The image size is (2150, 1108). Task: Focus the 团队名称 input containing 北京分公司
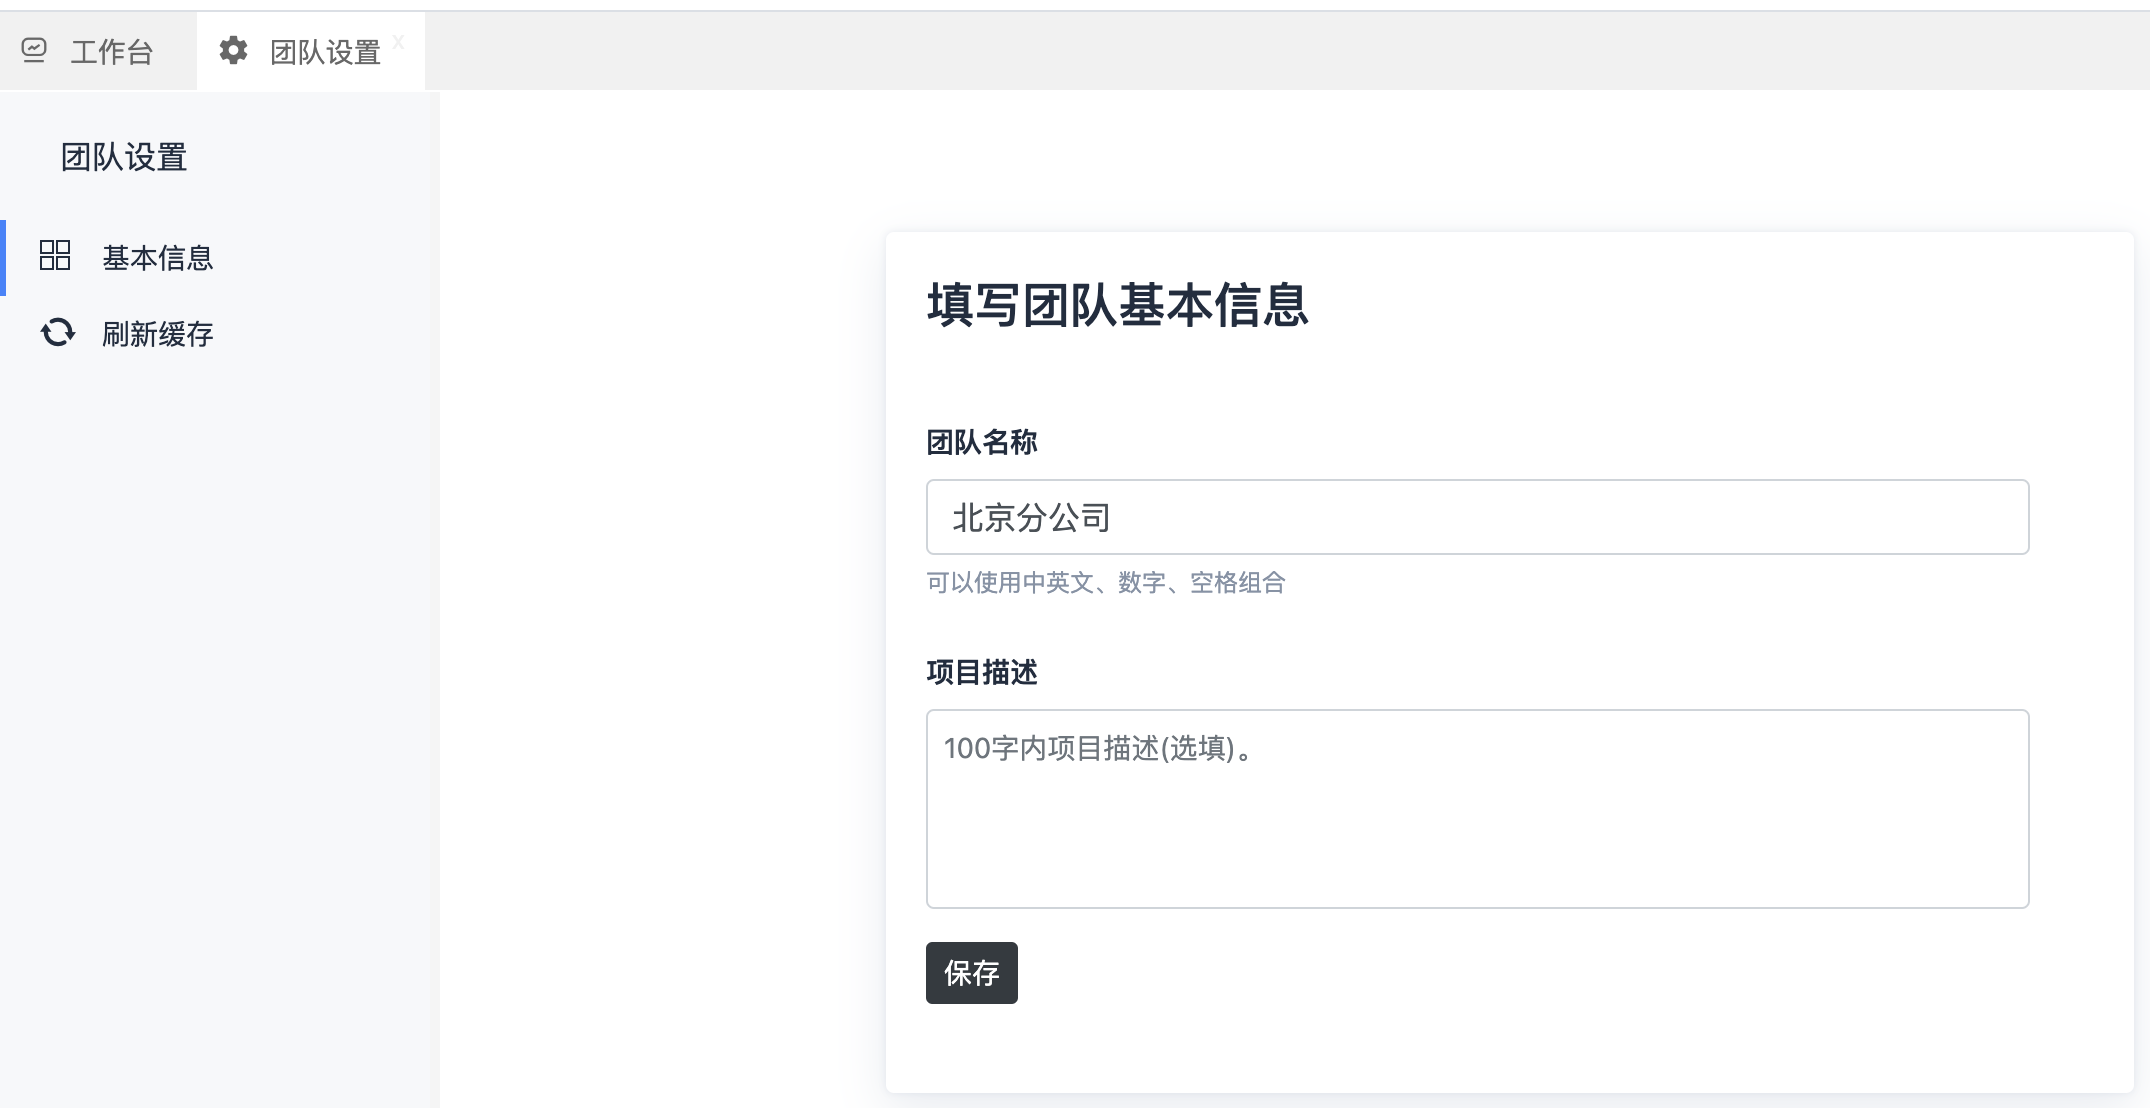pyautogui.click(x=1476, y=517)
